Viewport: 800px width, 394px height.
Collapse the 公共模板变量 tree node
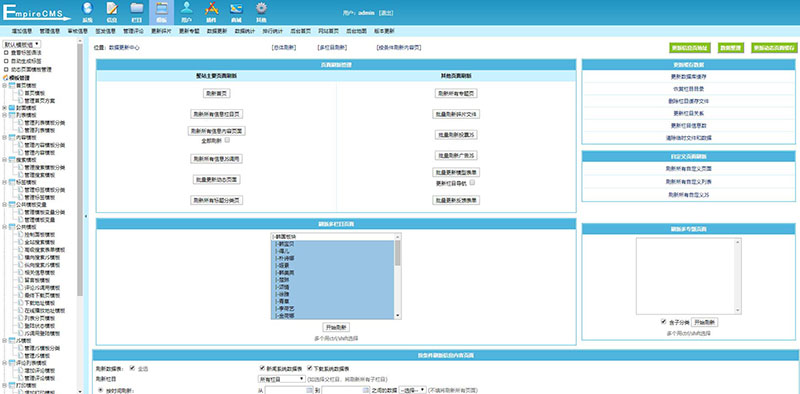coord(5,205)
